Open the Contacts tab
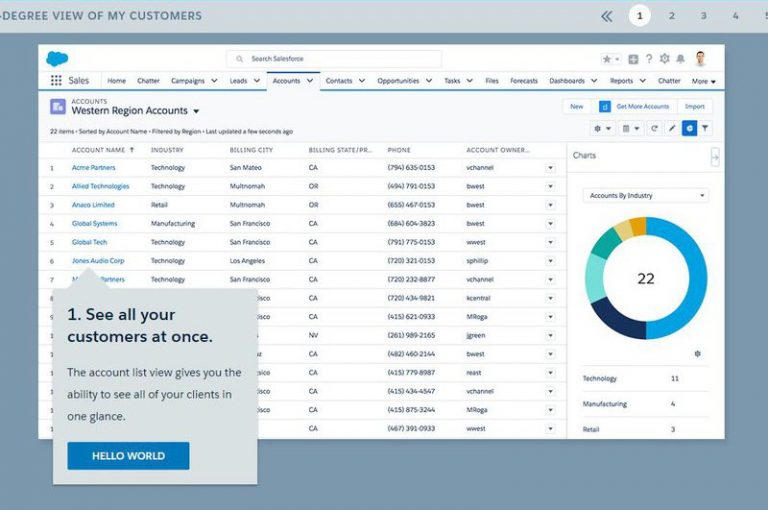 point(339,81)
